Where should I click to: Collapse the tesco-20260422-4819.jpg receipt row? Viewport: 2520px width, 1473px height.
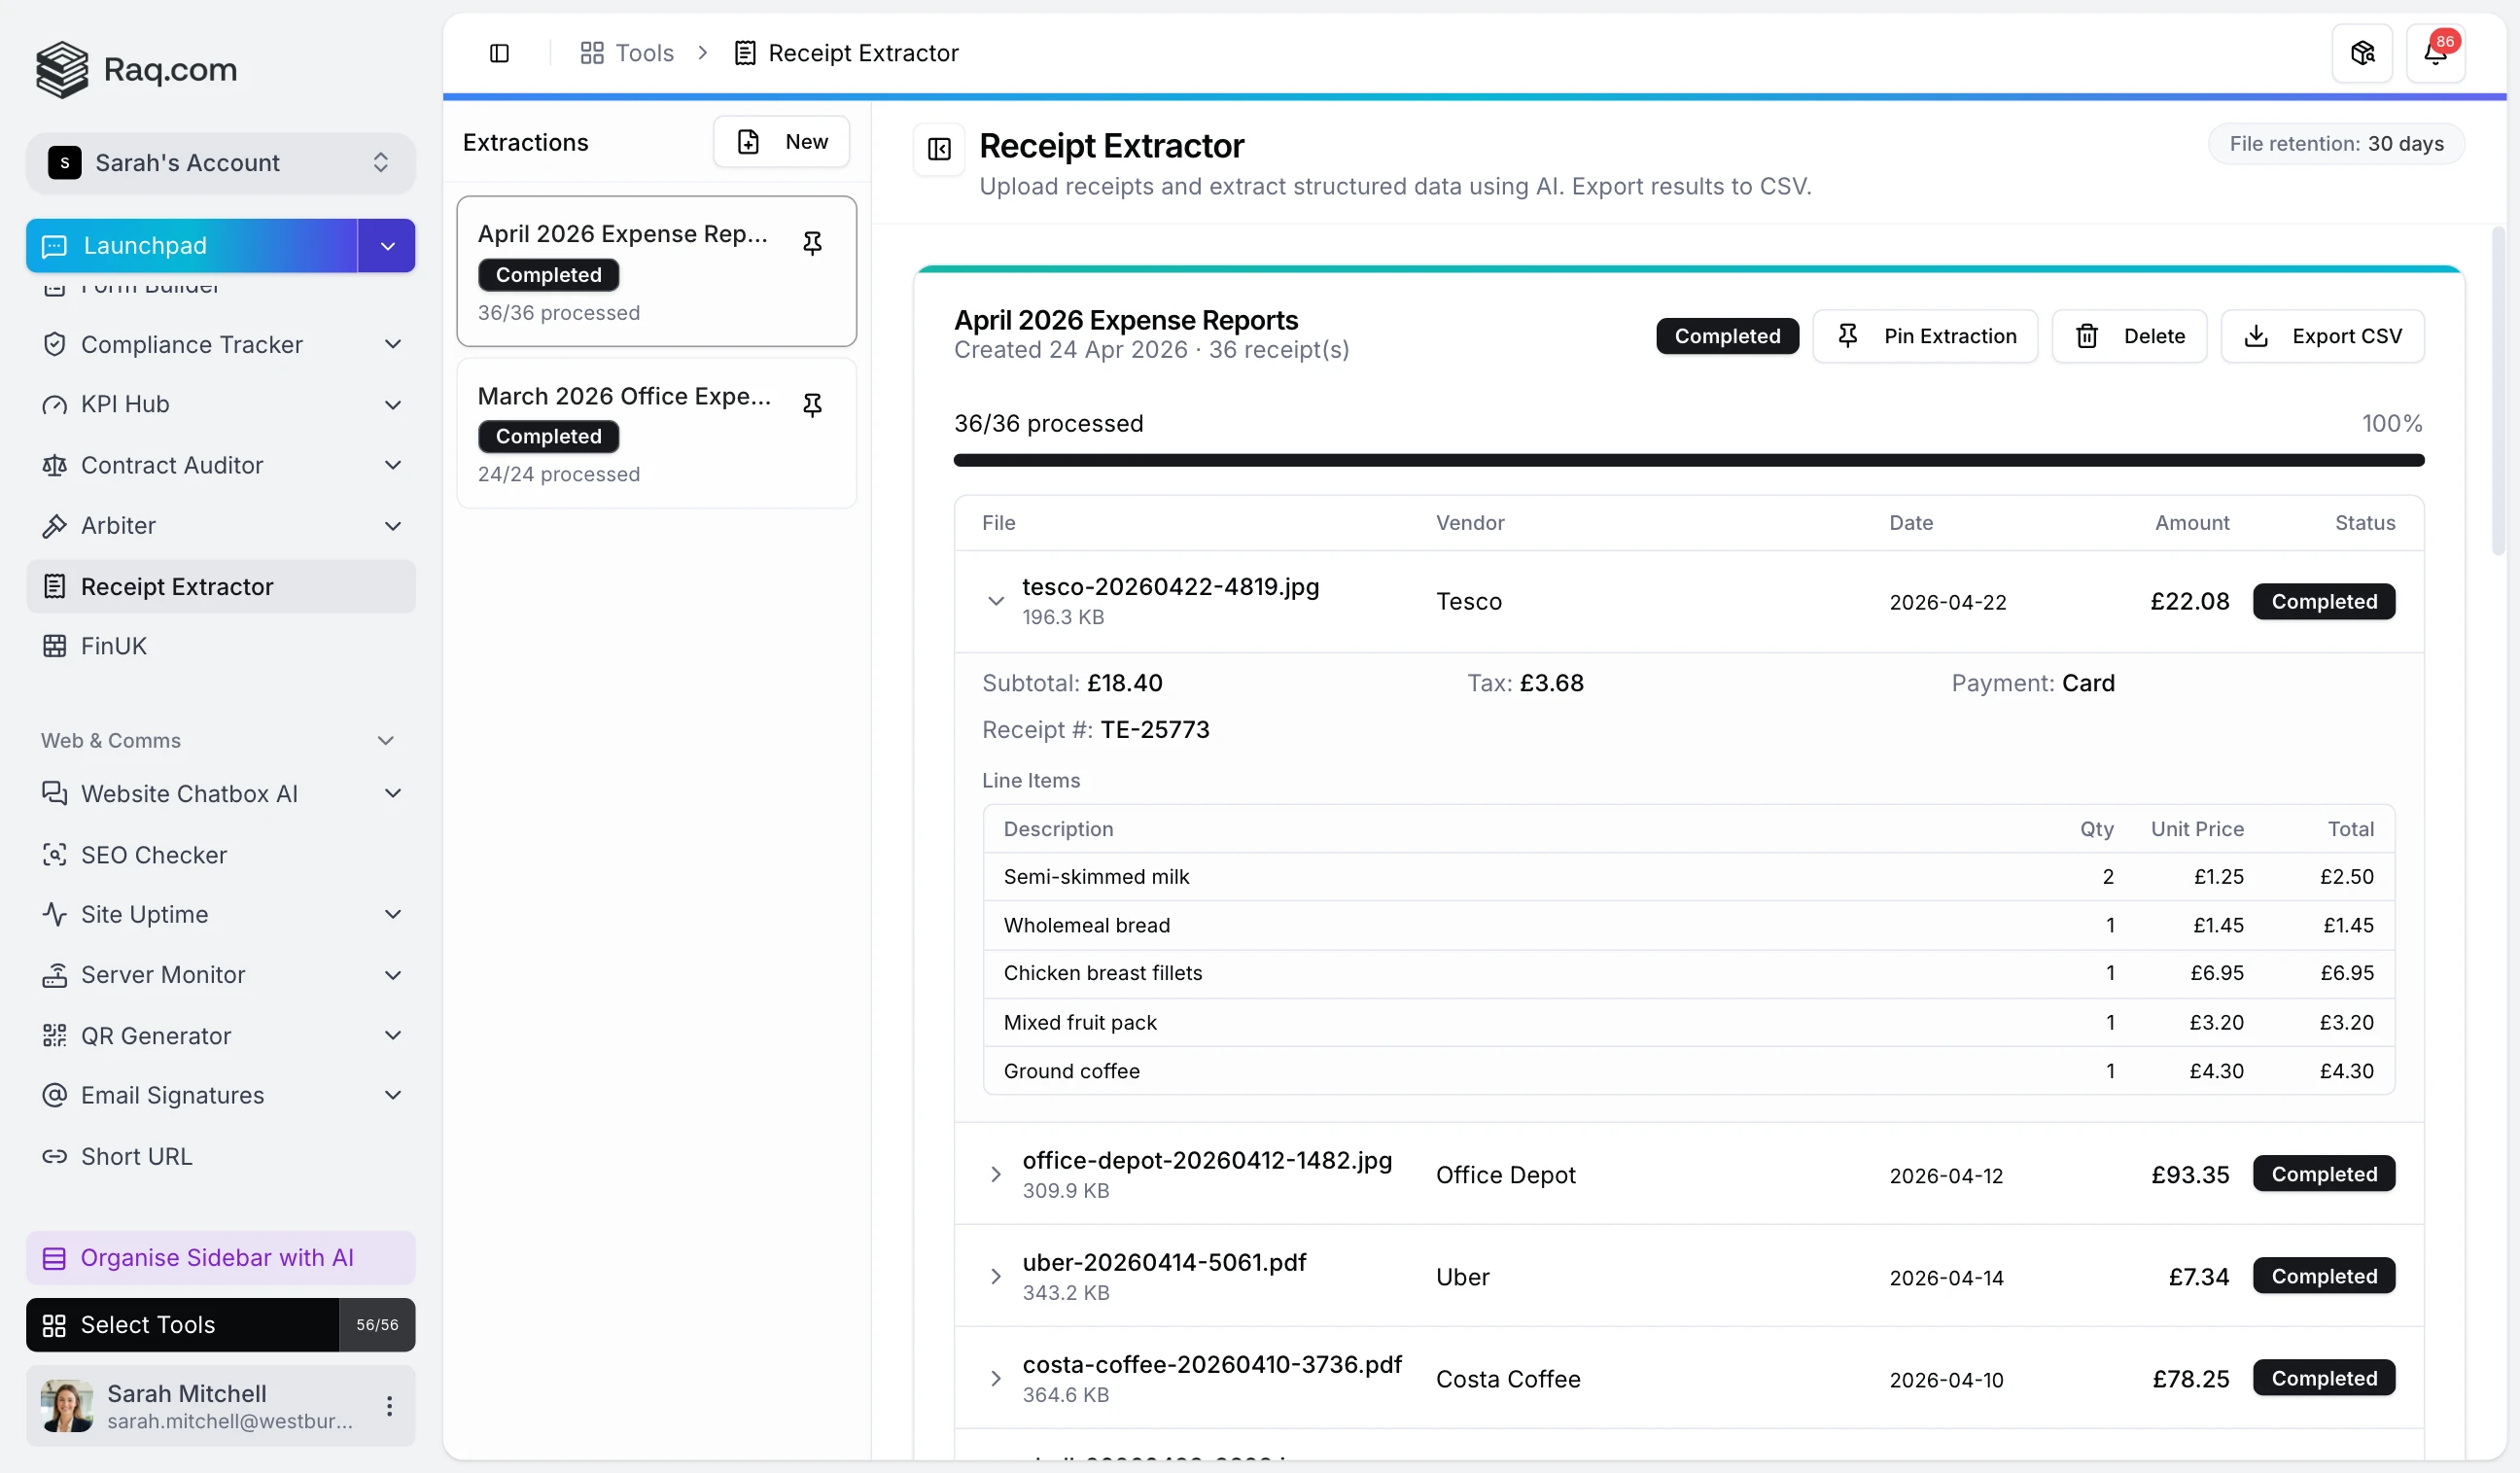pos(995,601)
